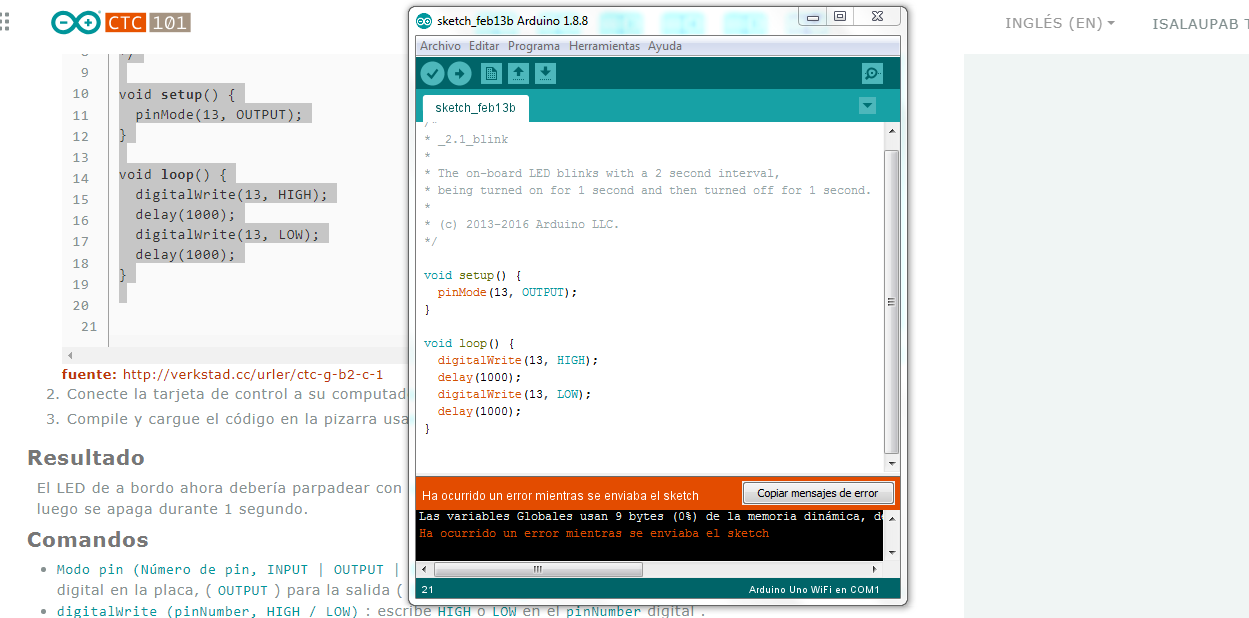
Task: Click the Arduino CTC 101 logo
Action: click(x=121, y=22)
